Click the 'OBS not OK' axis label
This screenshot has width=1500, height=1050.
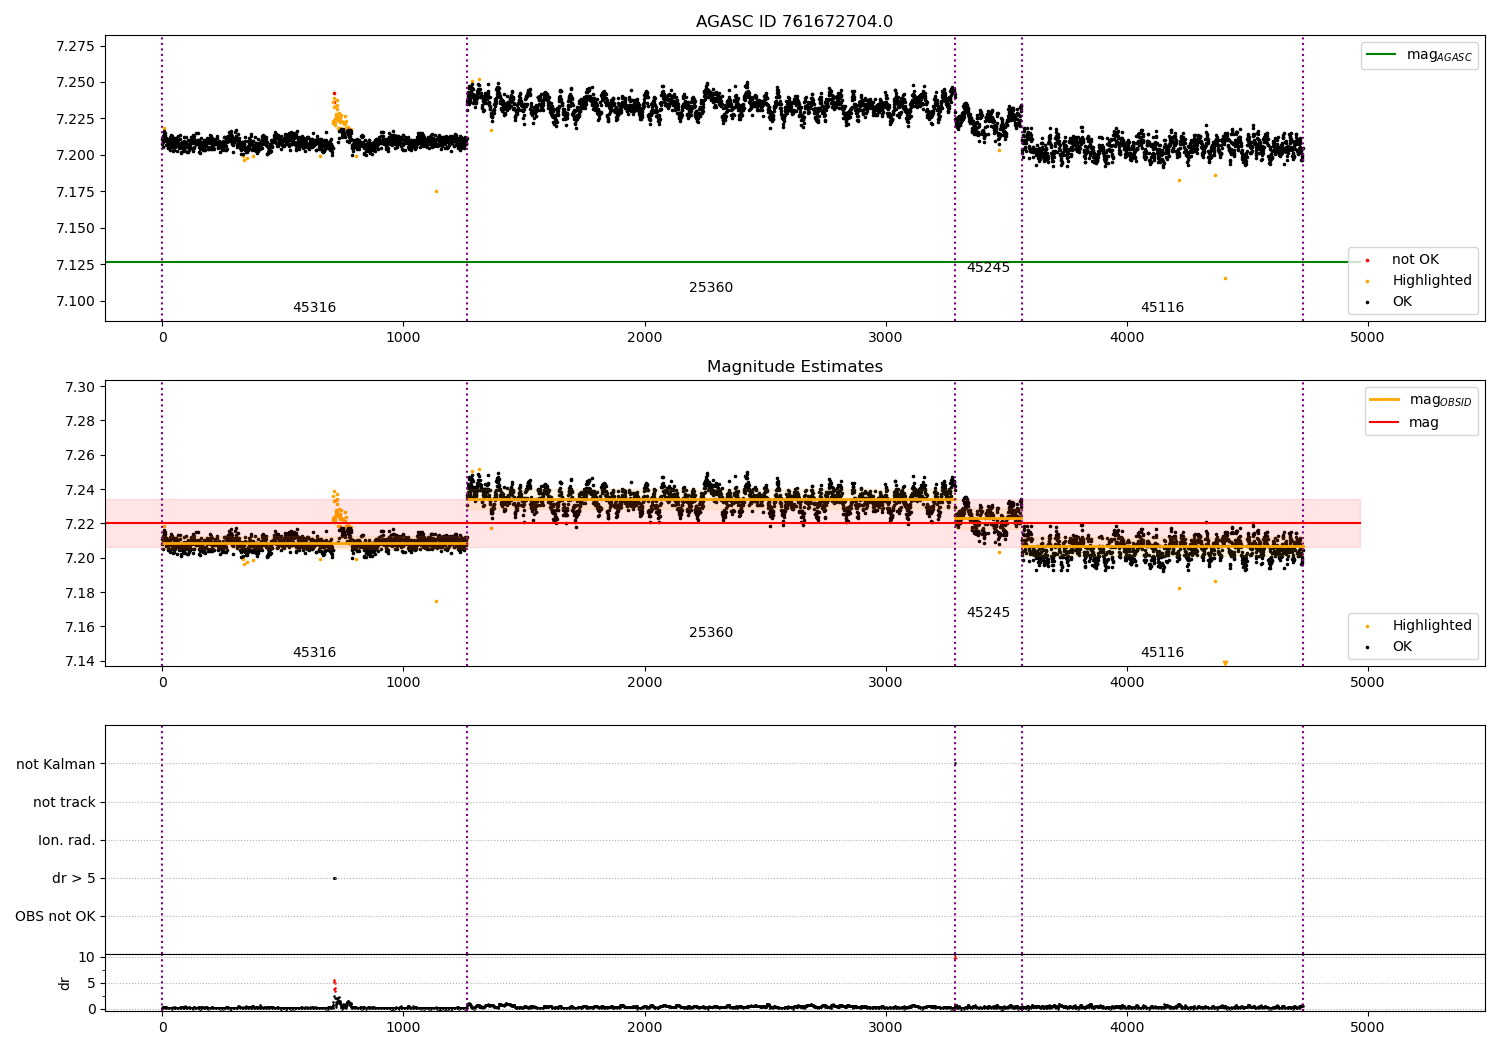point(55,917)
